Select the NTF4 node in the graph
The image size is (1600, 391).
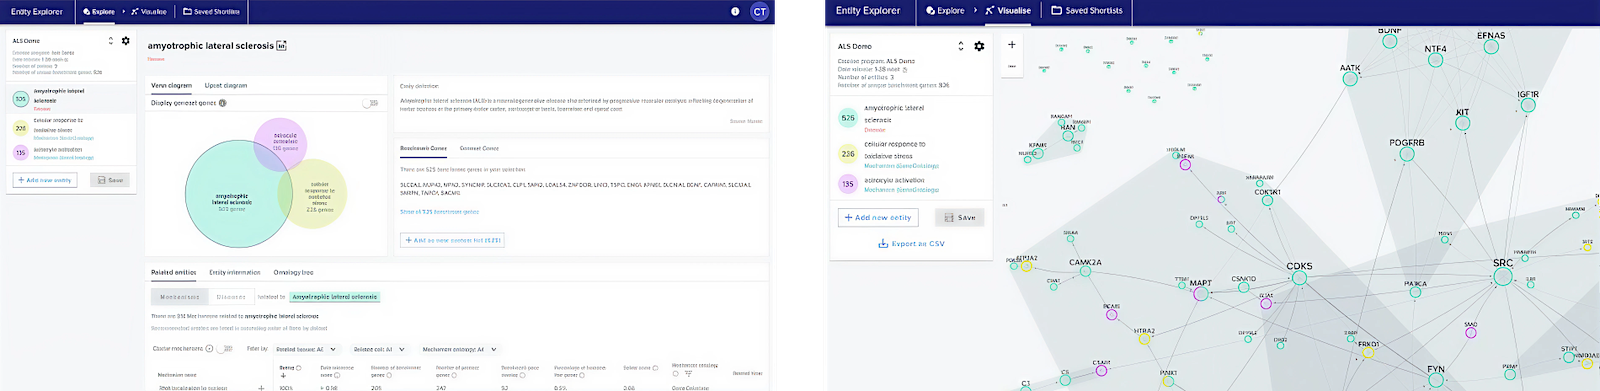pyautogui.click(x=1436, y=60)
